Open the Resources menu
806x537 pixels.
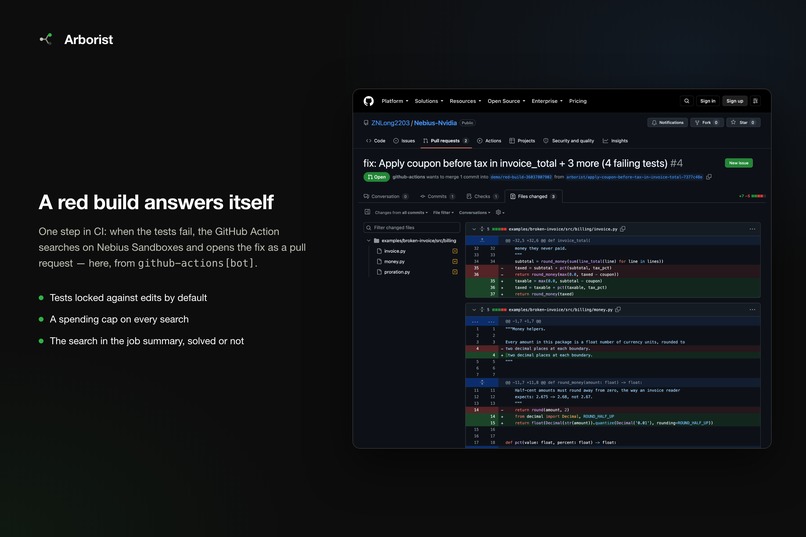point(465,101)
